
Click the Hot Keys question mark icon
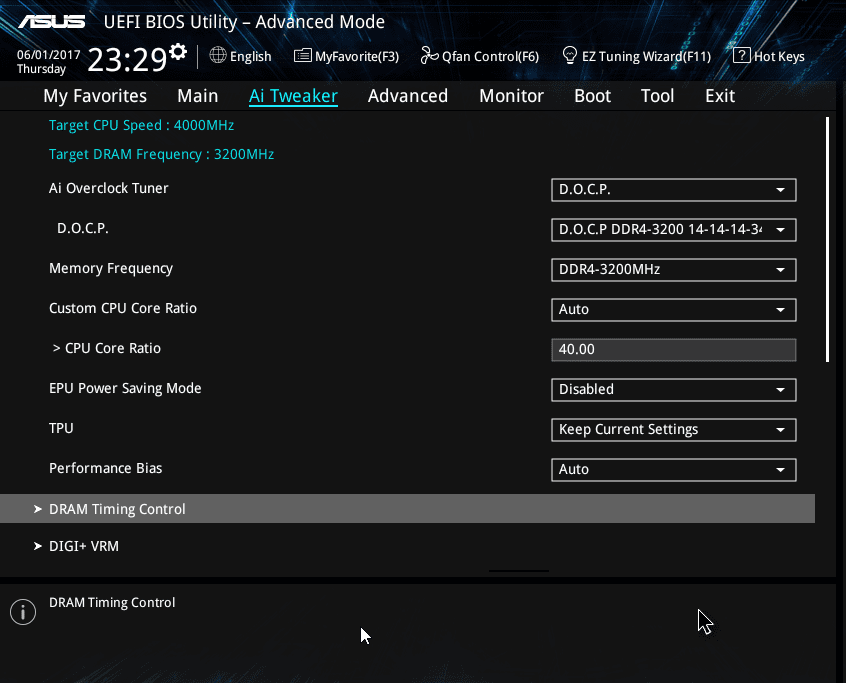click(741, 55)
